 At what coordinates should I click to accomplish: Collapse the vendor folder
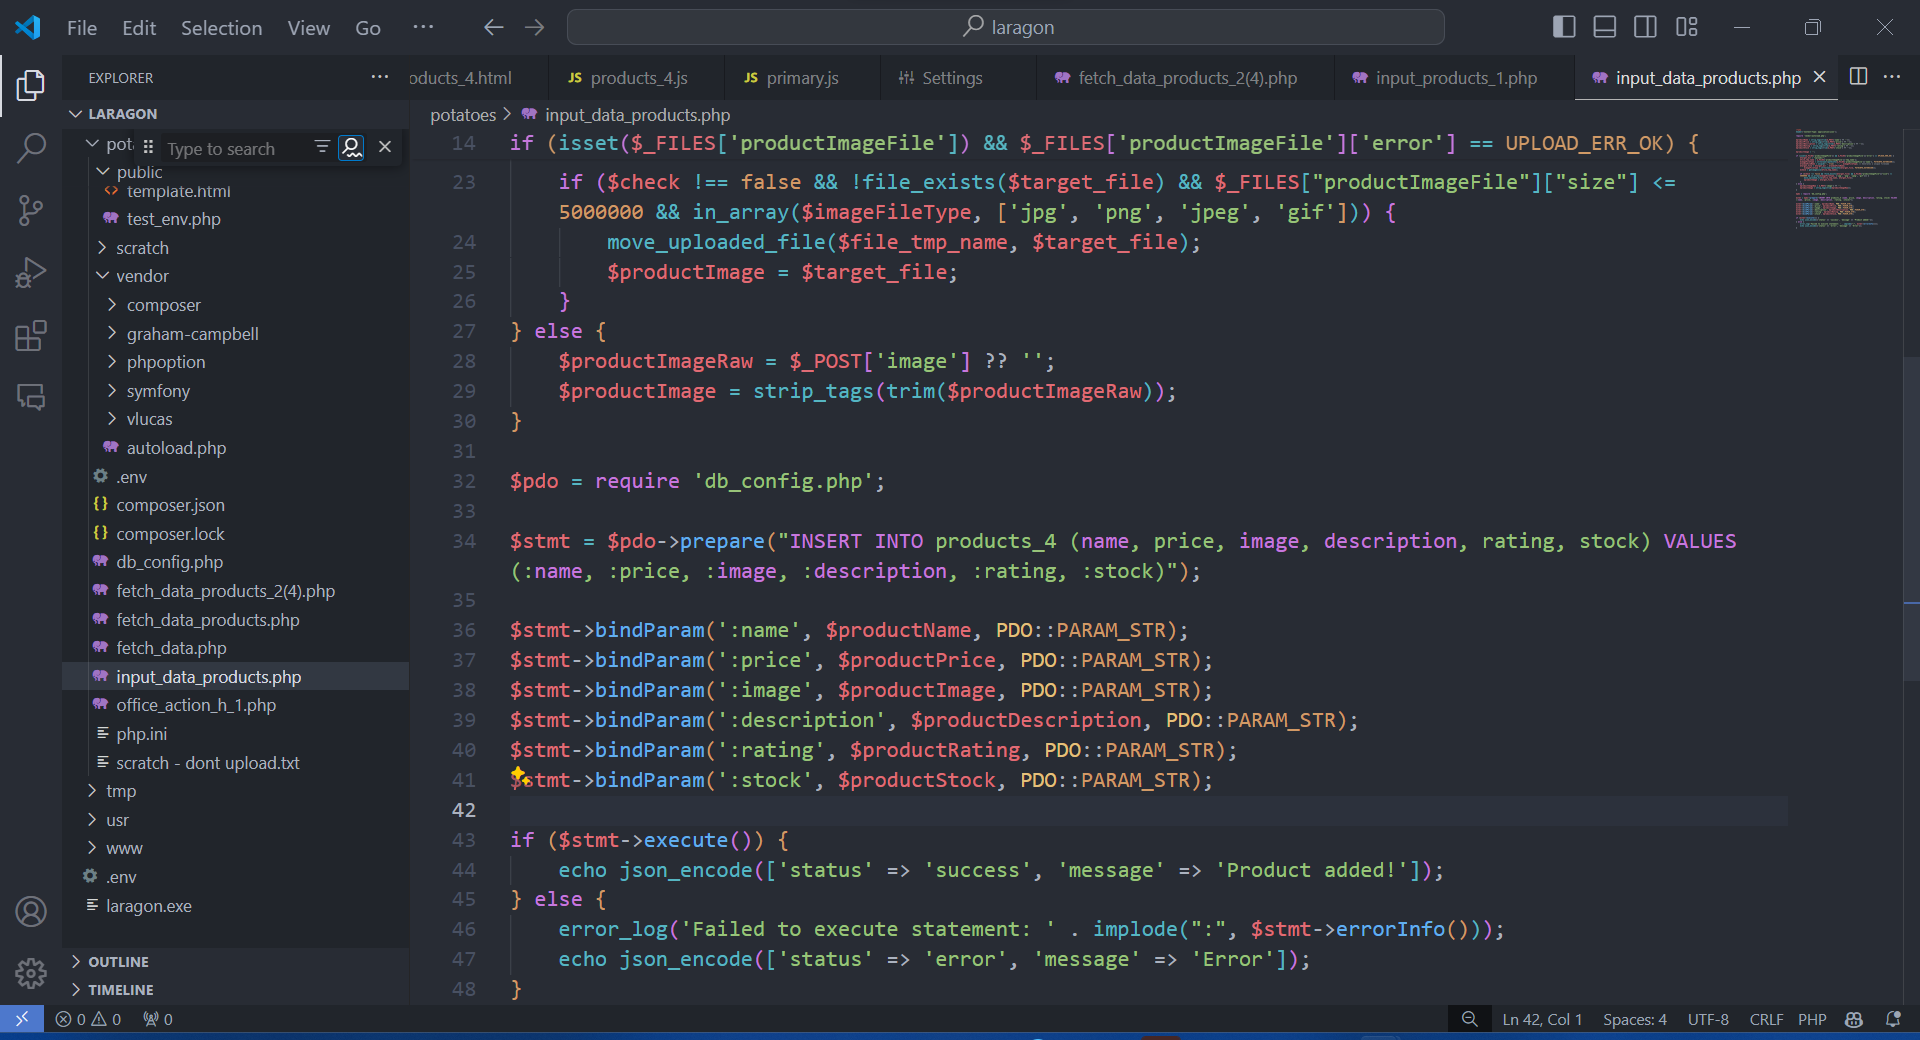pyautogui.click(x=142, y=276)
